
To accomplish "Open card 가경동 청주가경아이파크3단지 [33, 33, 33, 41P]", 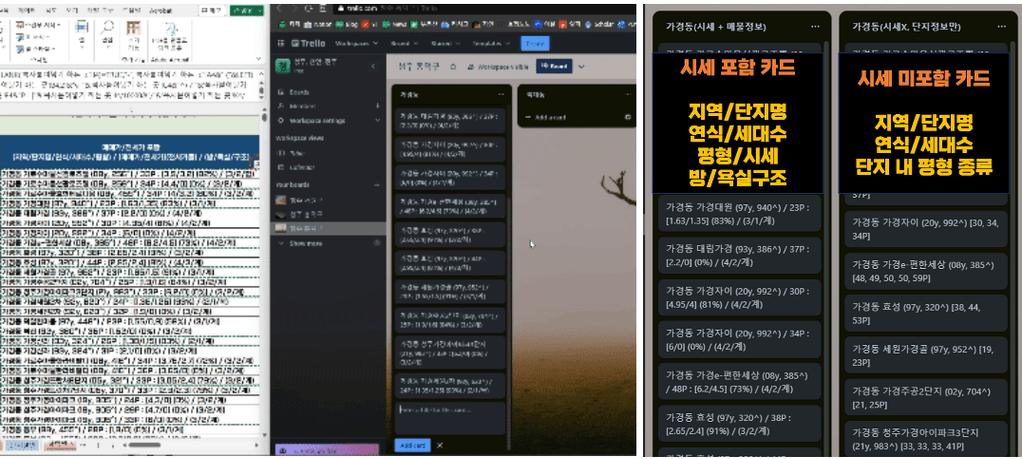I will point(926,439).
